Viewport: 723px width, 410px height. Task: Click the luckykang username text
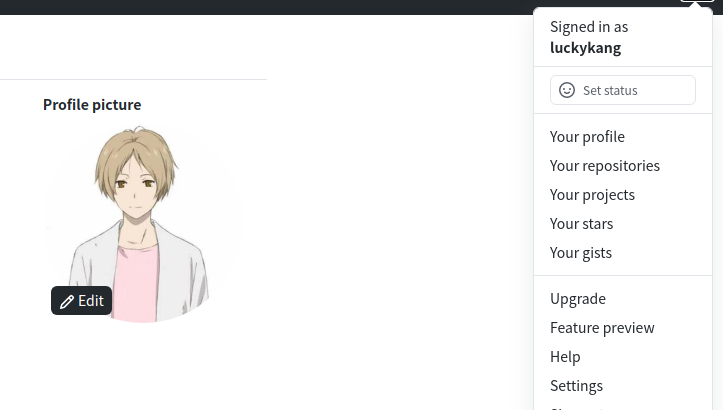coord(585,48)
